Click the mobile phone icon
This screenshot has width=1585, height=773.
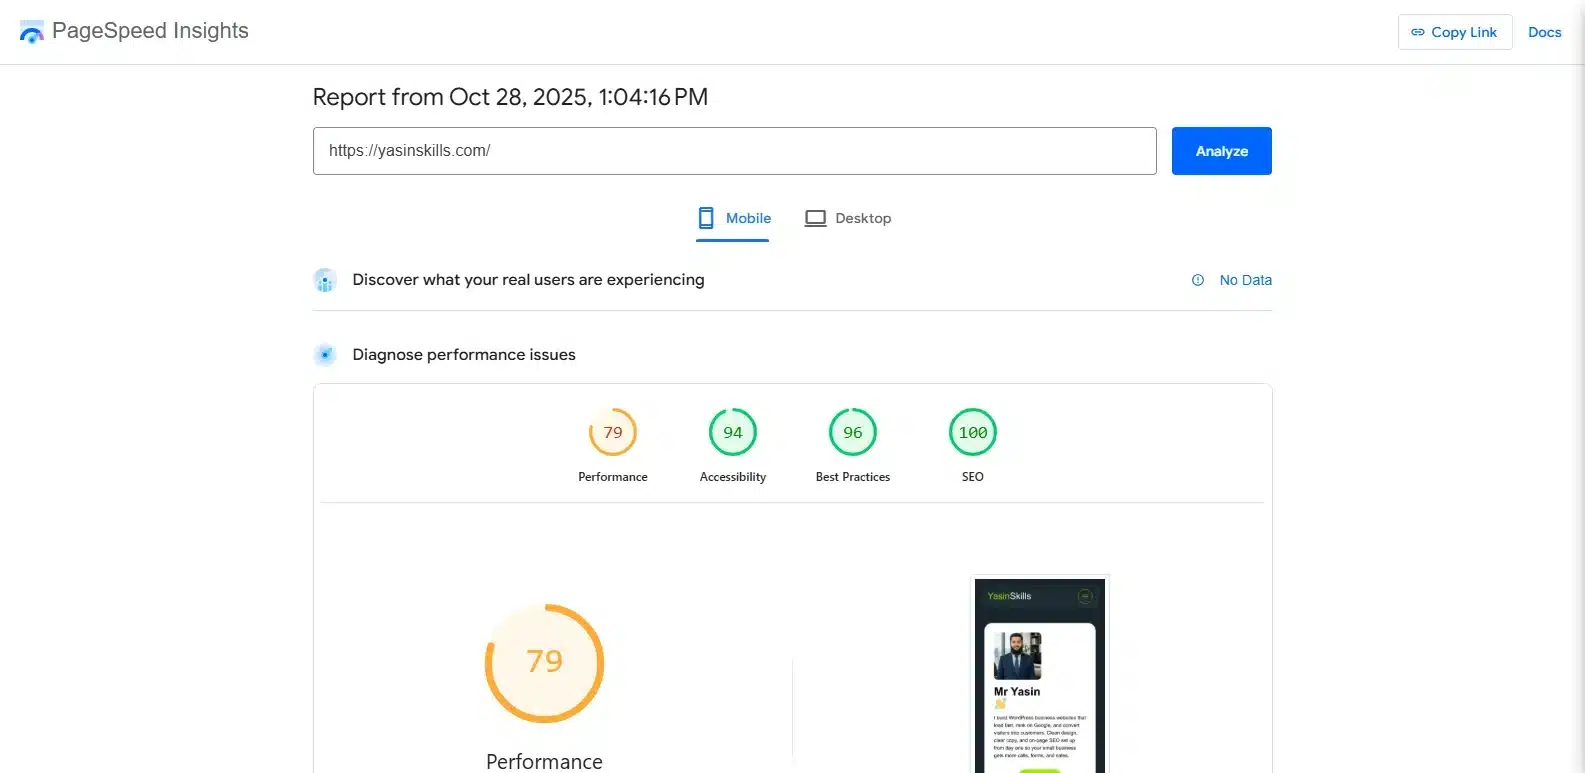[x=706, y=218]
